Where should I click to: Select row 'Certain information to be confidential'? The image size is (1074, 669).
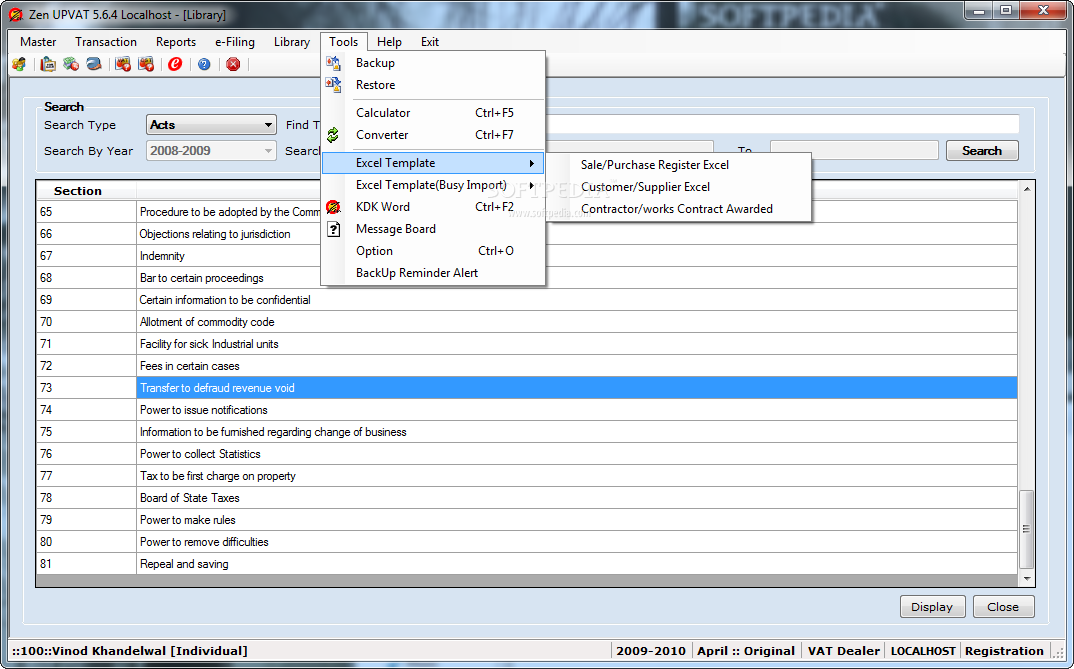(x=527, y=300)
